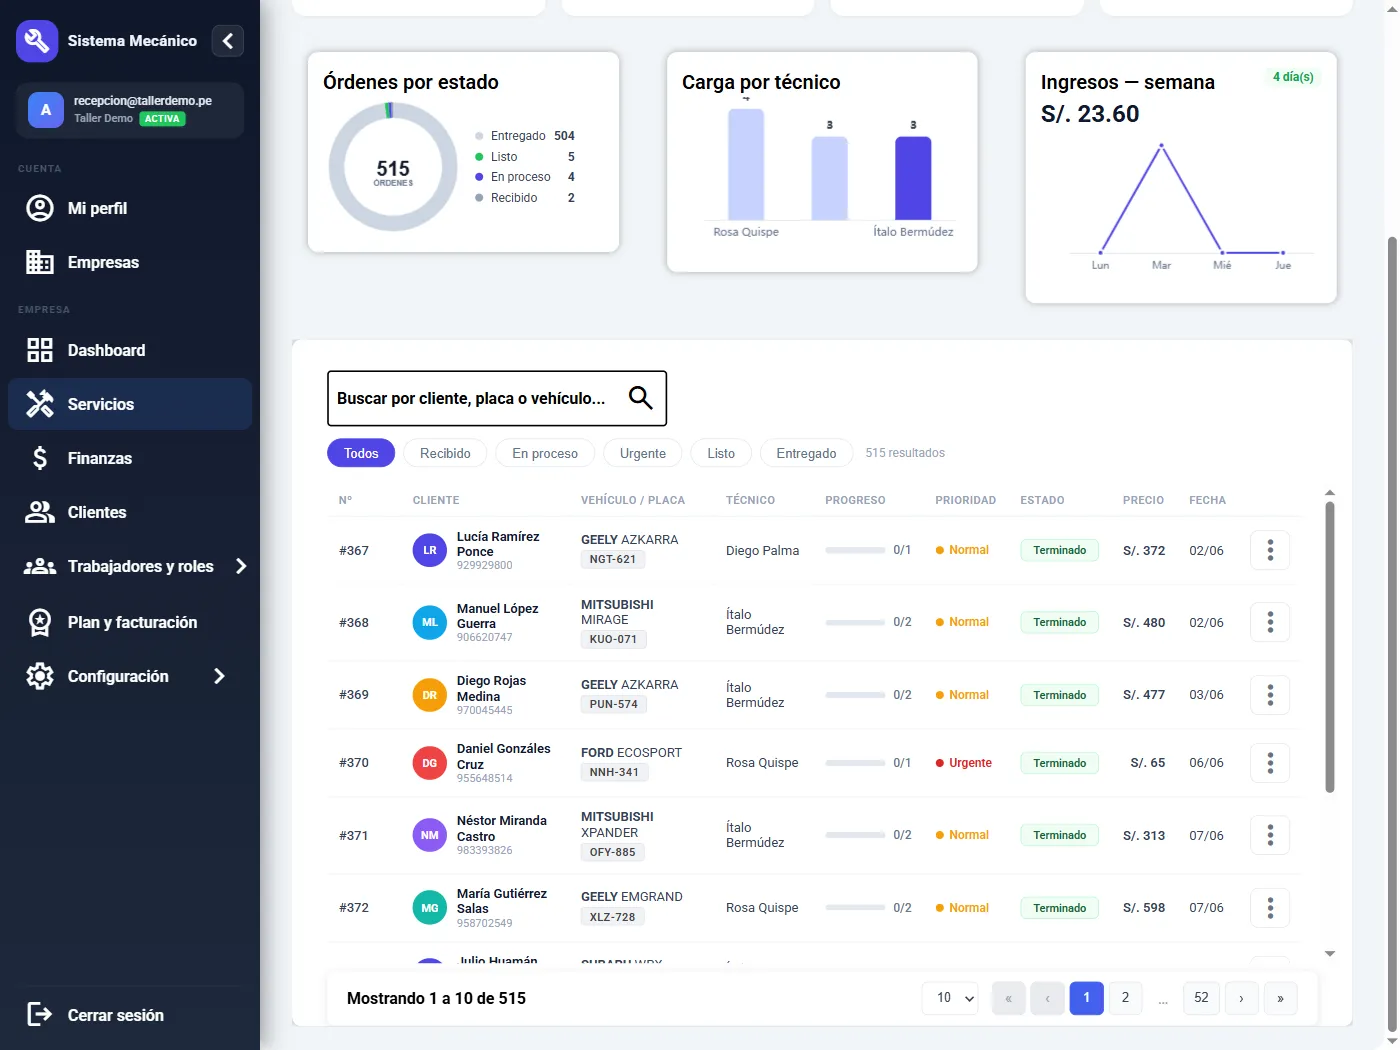Click the Clientes people icon

click(40, 512)
